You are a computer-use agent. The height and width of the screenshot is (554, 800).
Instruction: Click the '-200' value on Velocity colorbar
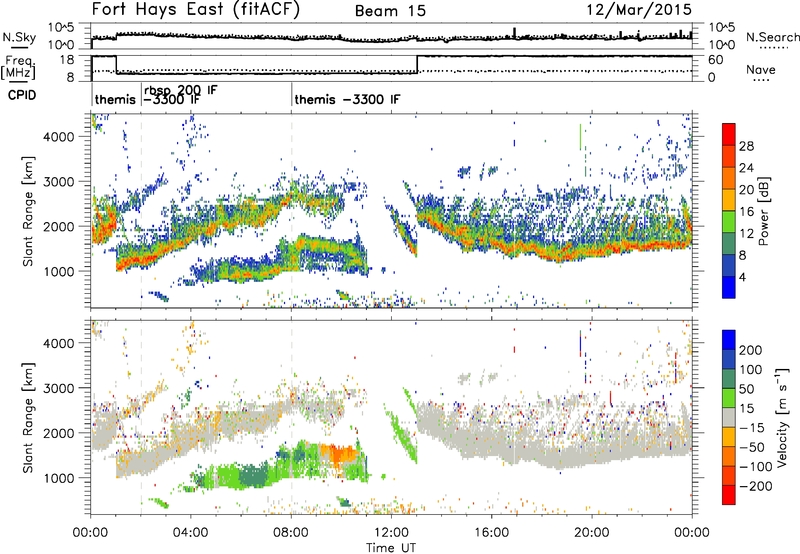[x=755, y=486]
